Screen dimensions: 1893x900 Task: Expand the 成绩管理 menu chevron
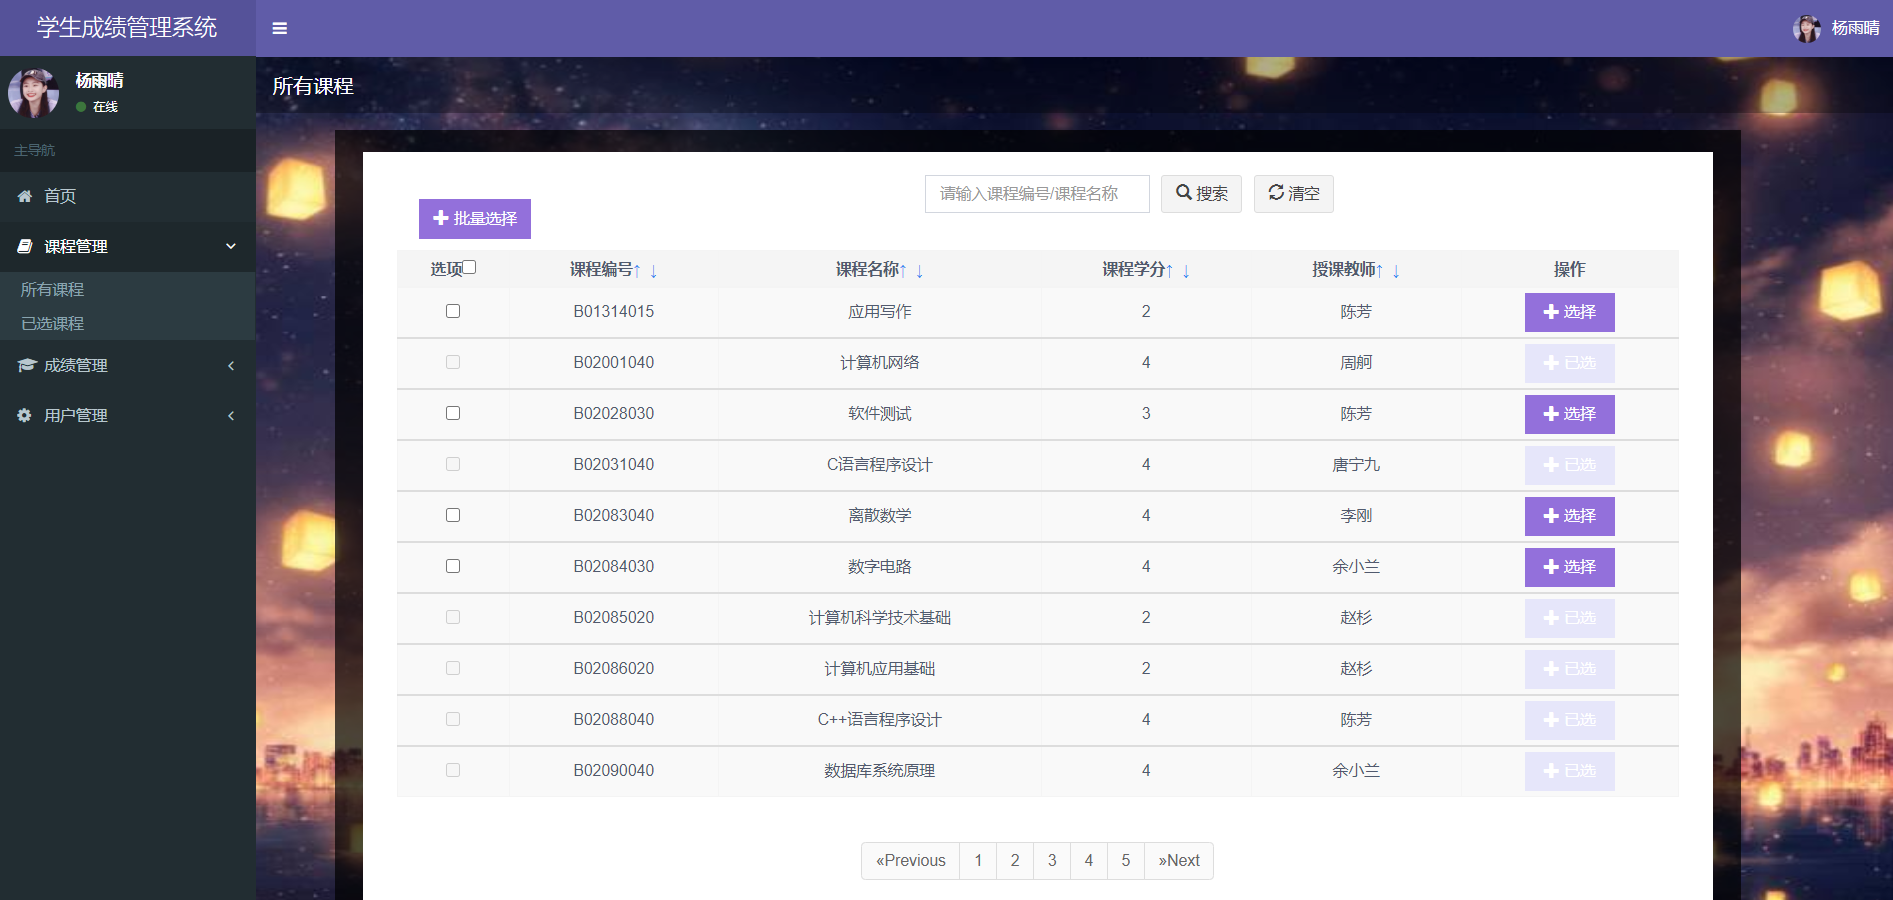coord(231,365)
